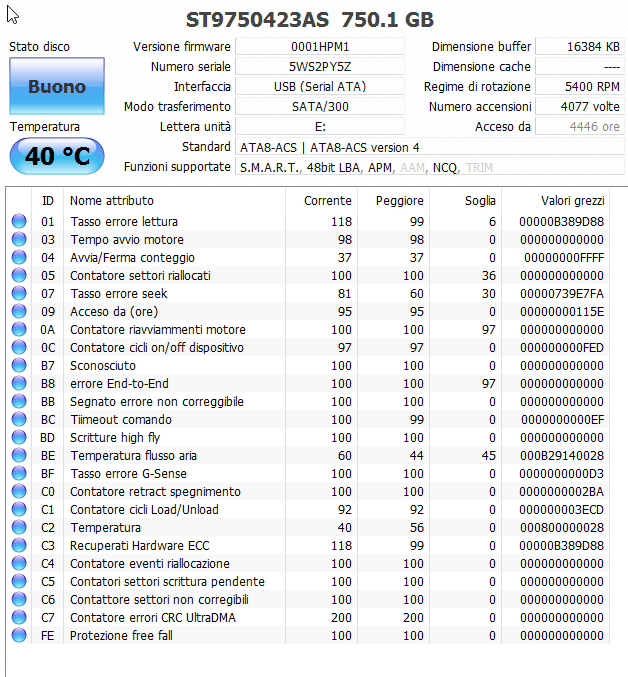The height and width of the screenshot is (677, 628).
Task: Click the Valori grezzi column header
Action: pyautogui.click(x=555, y=200)
